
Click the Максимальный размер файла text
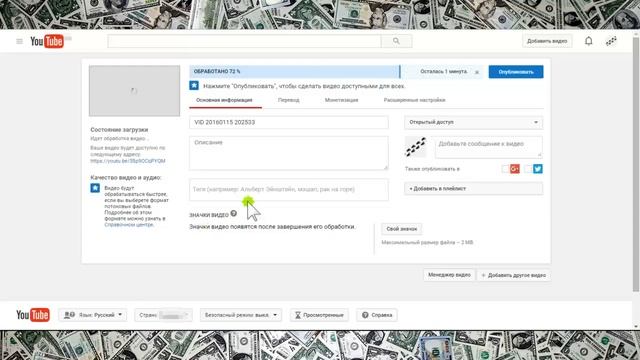click(427, 242)
